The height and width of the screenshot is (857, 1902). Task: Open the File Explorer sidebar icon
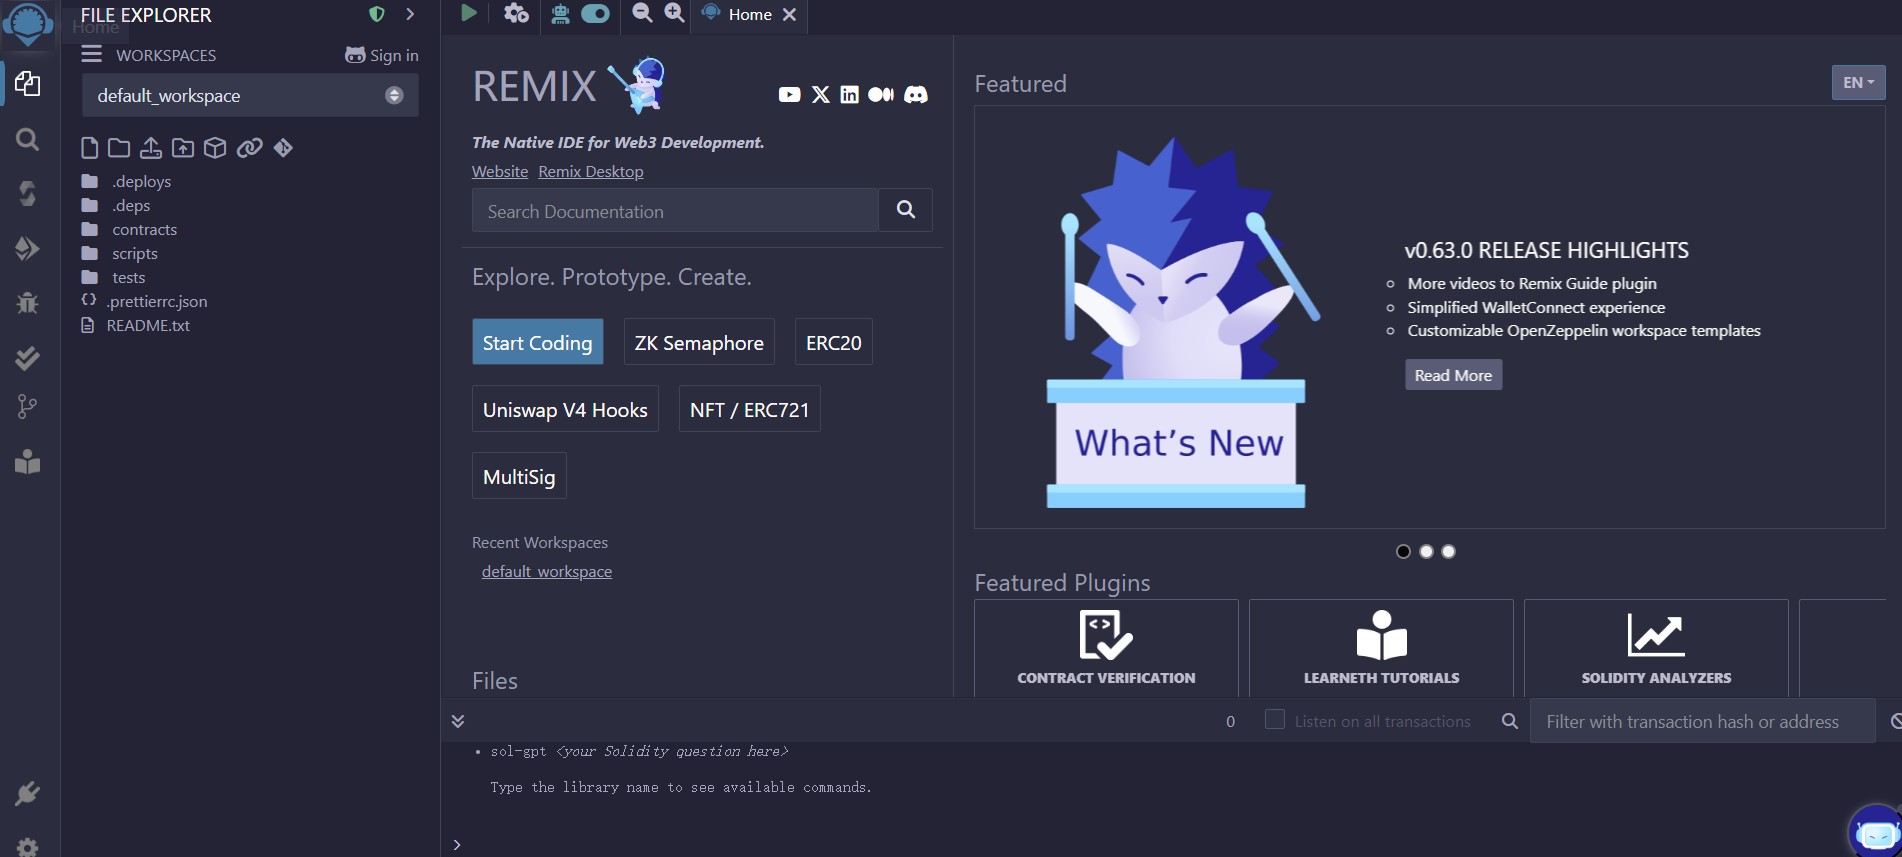click(27, 84)
